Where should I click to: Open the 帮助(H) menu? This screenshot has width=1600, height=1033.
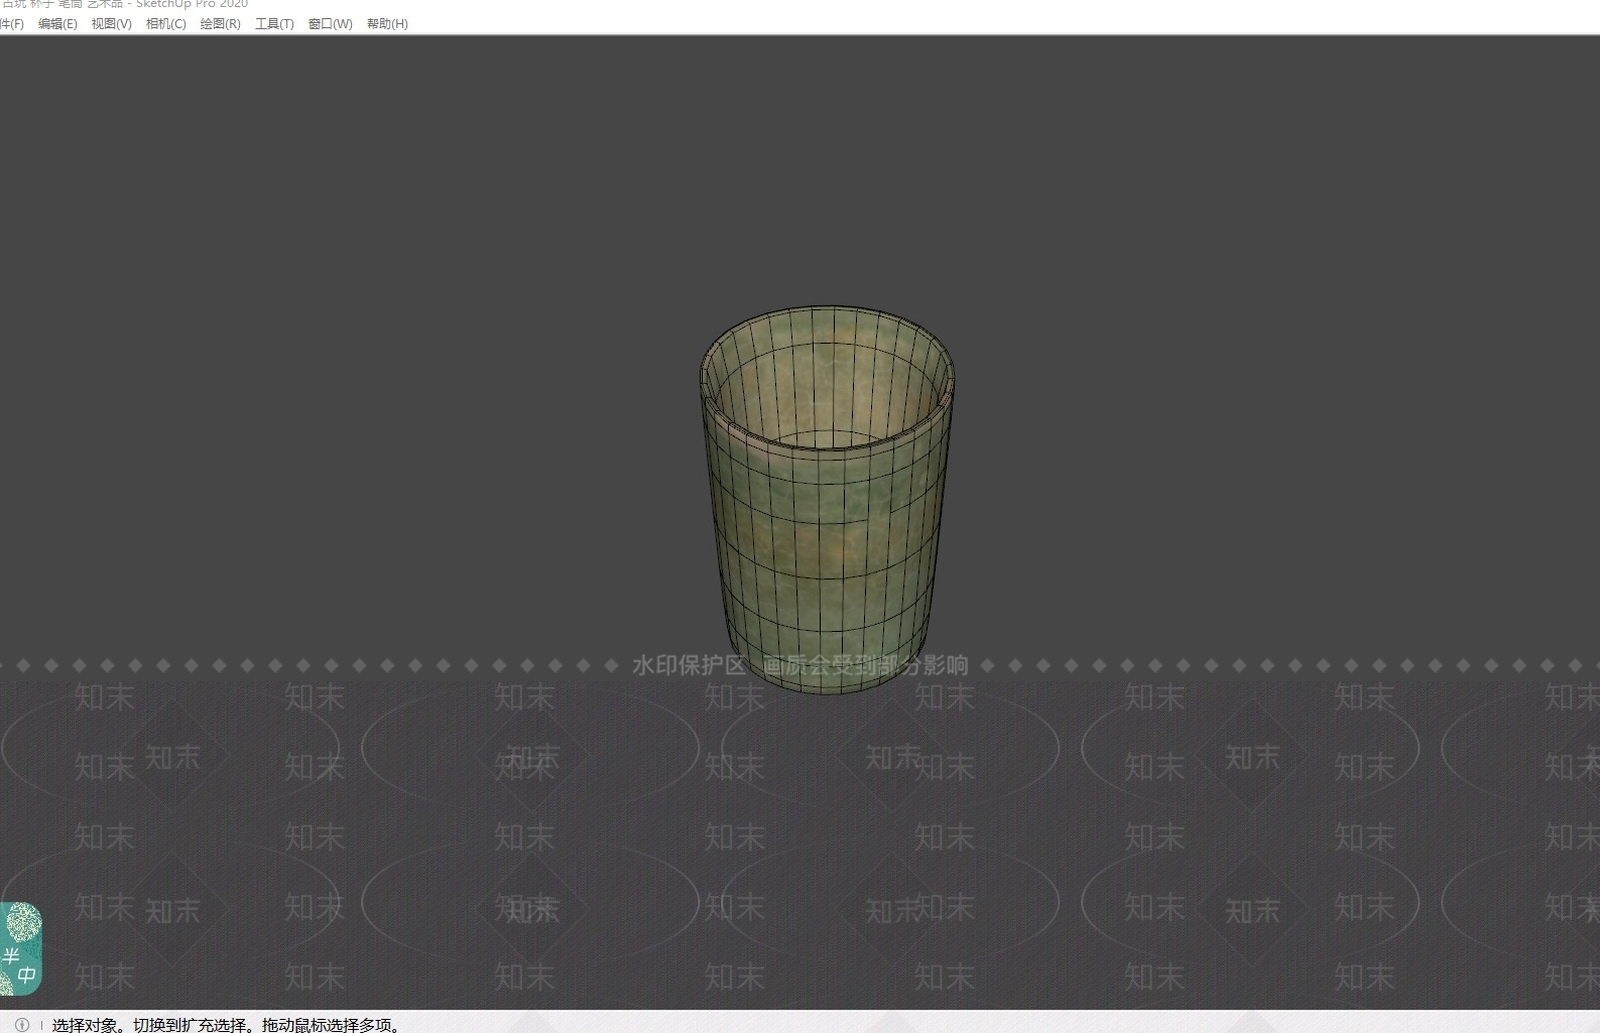tap(387, 24)
